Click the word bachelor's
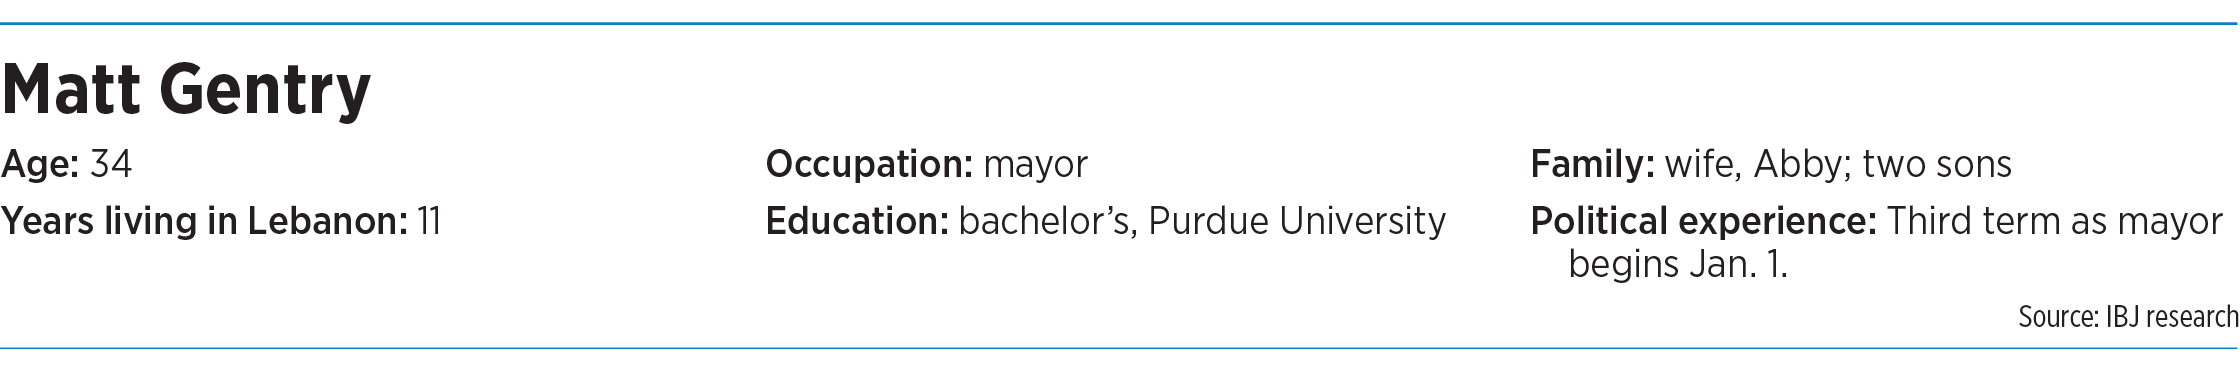2240x377 pixels. click(x=1049, y=221)
